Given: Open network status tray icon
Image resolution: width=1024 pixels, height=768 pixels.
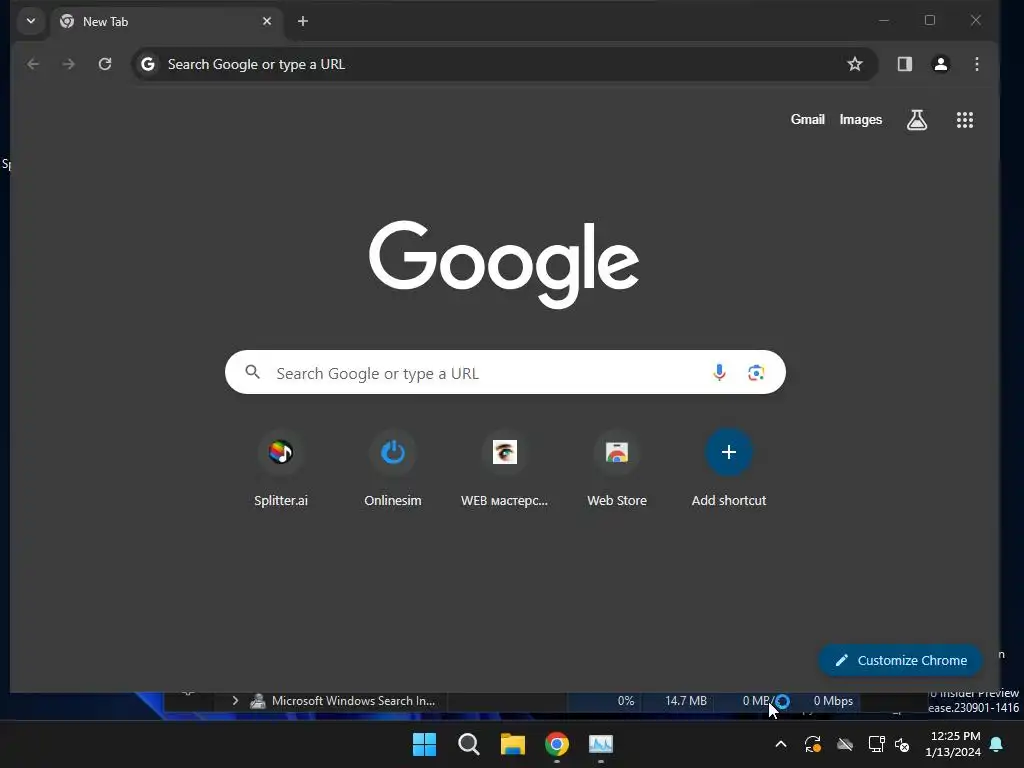Looking at the screenshot, I should (x=876, y=744).
